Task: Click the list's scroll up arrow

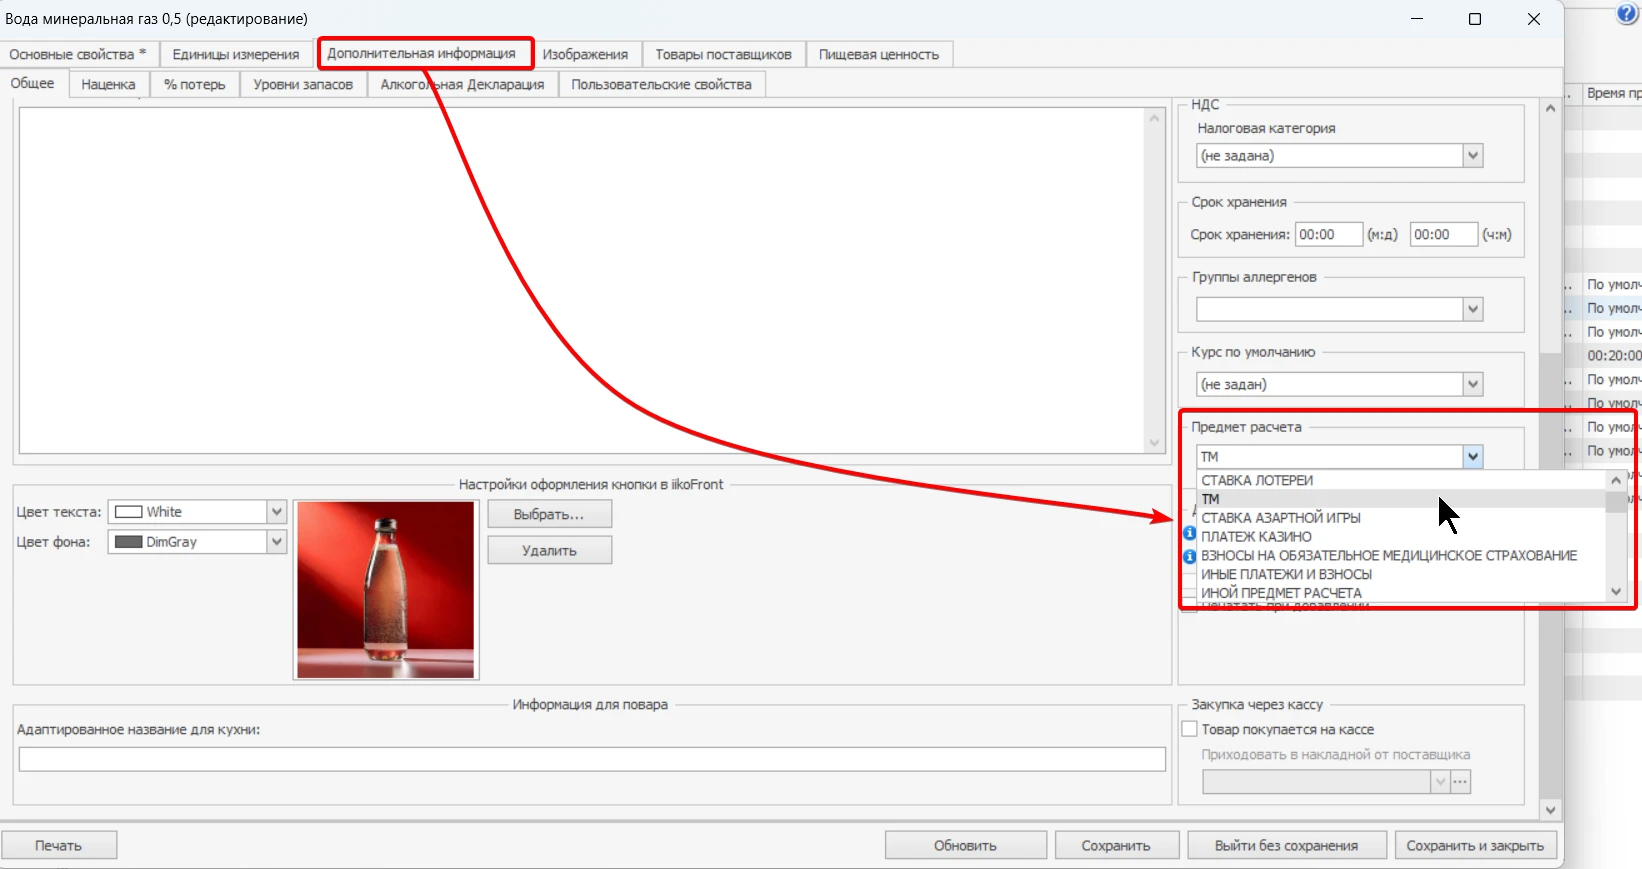Action: pos(1616,480)
